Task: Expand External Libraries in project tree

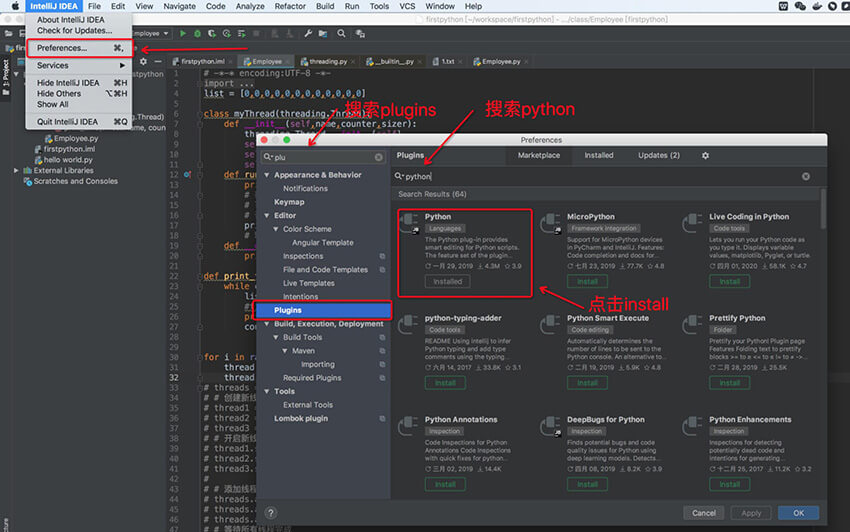Action: tap(16, 170)
